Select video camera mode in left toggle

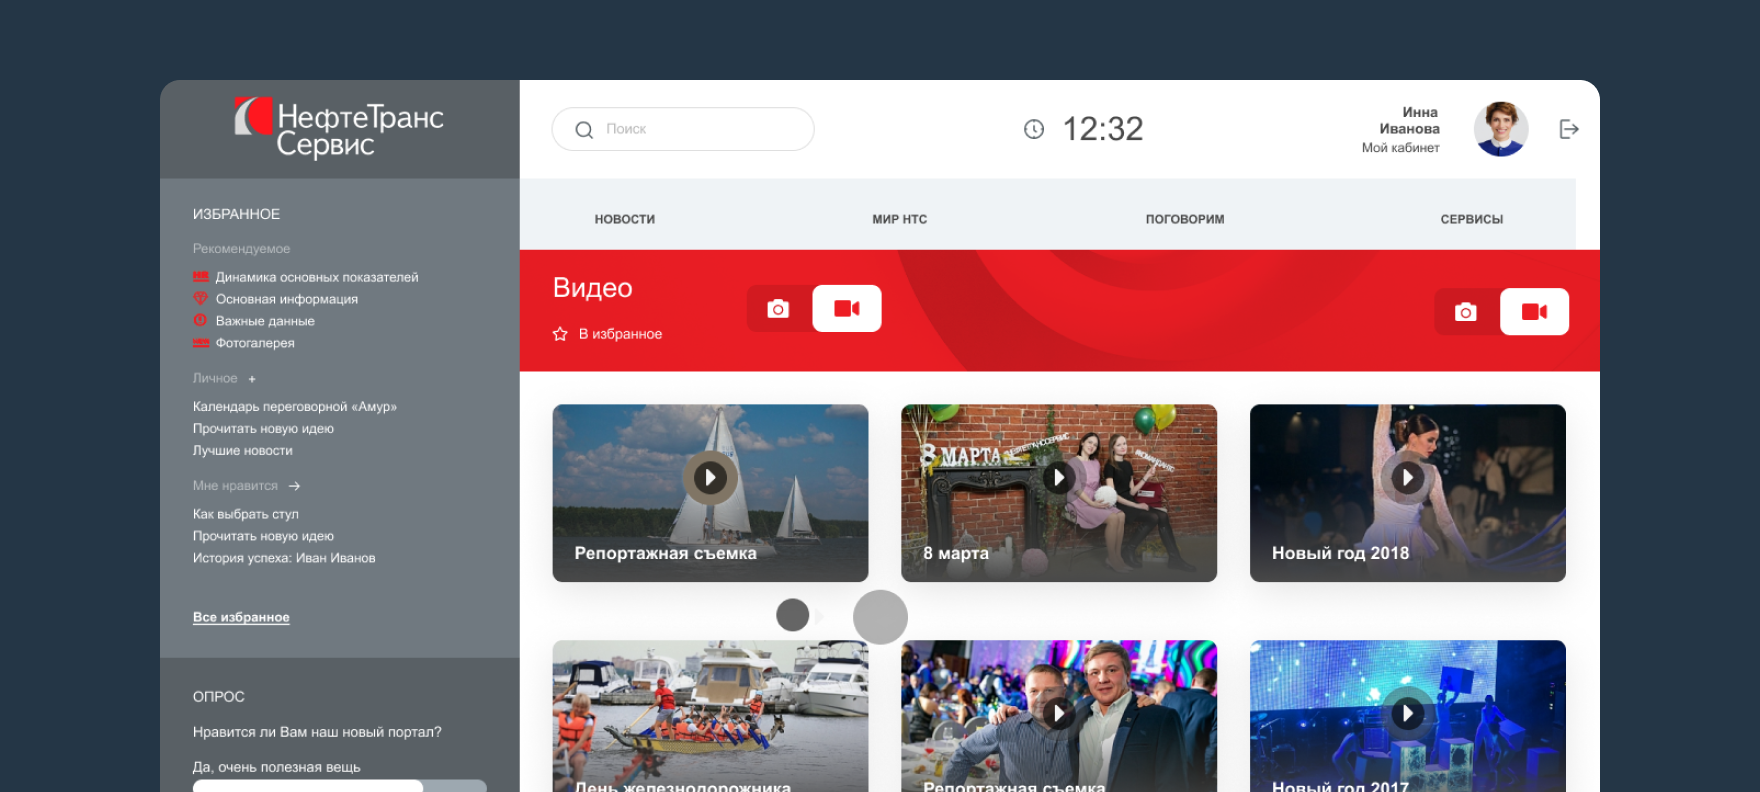(x=846, y=309)
